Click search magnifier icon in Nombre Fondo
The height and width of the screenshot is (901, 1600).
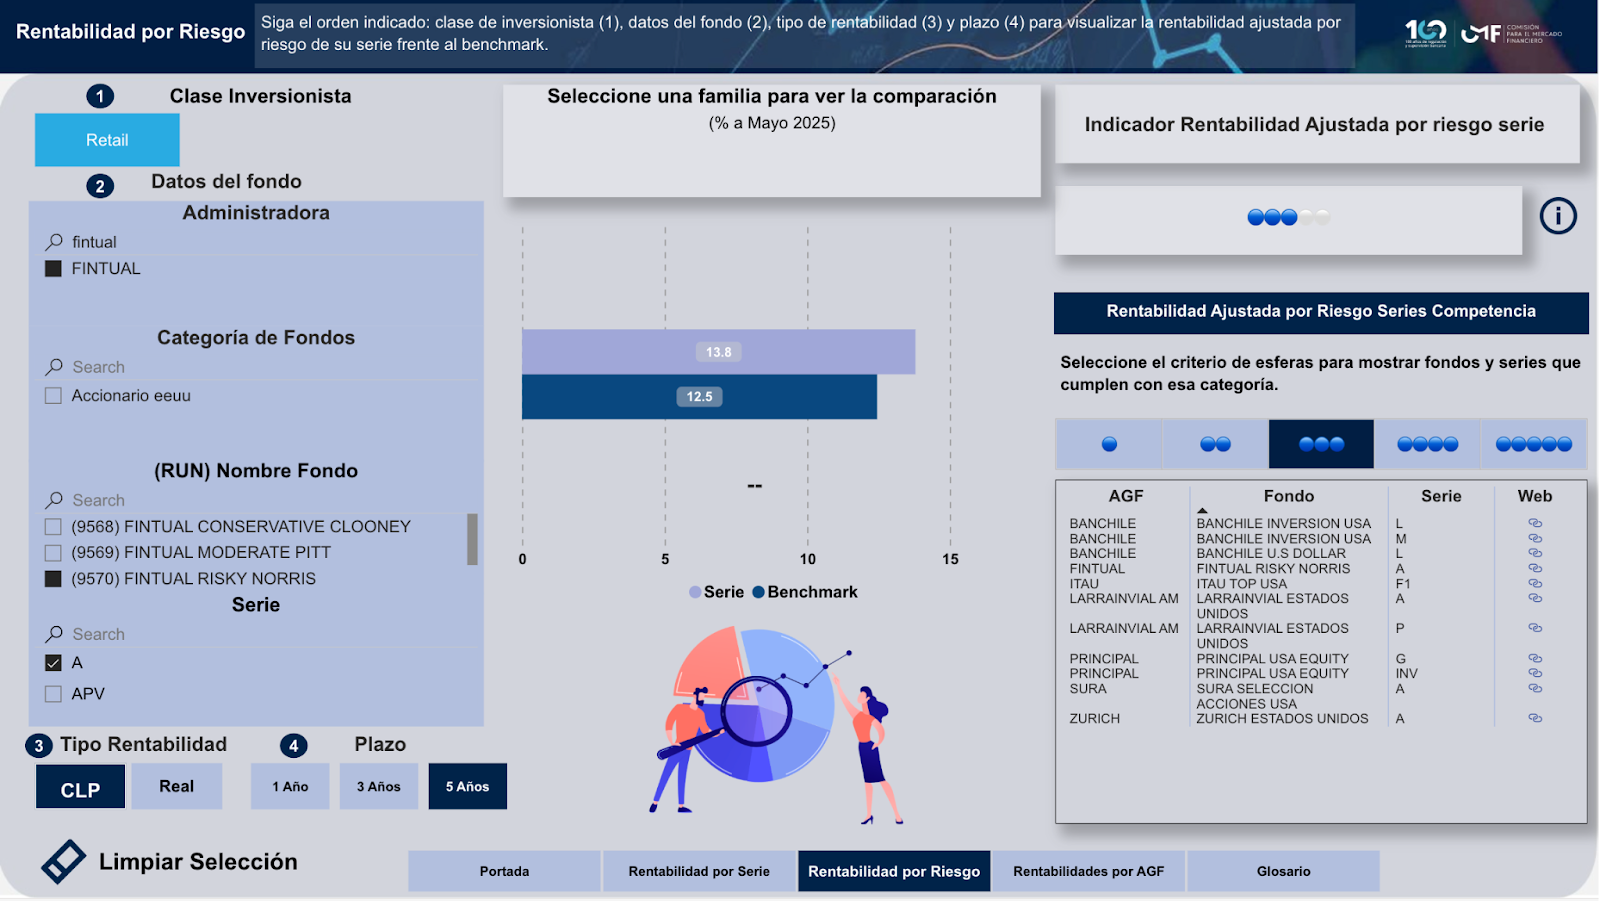54,500
